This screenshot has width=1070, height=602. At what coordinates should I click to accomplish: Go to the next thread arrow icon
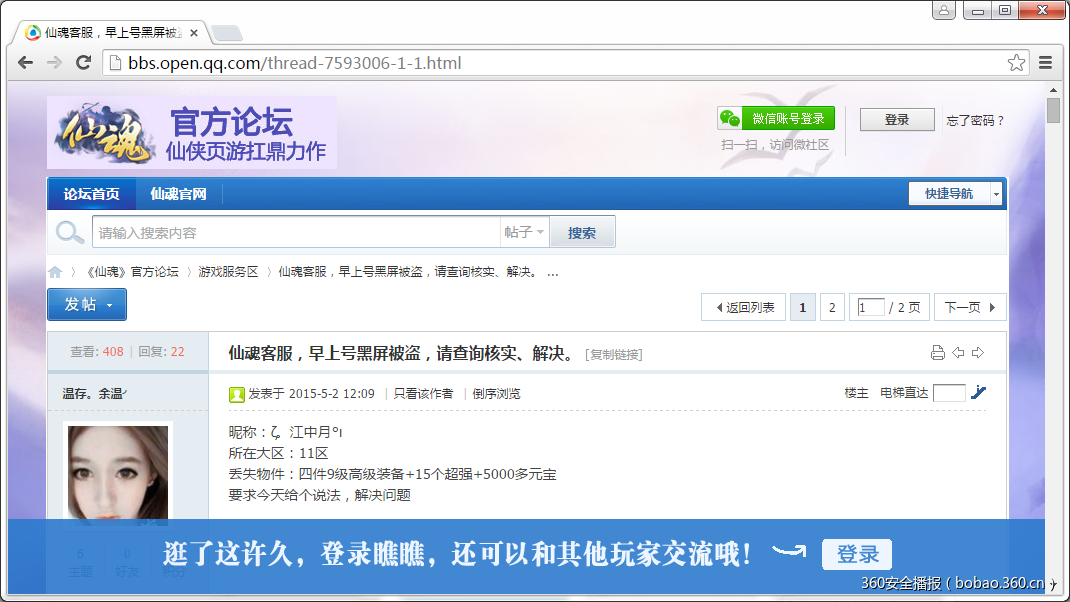977,352
